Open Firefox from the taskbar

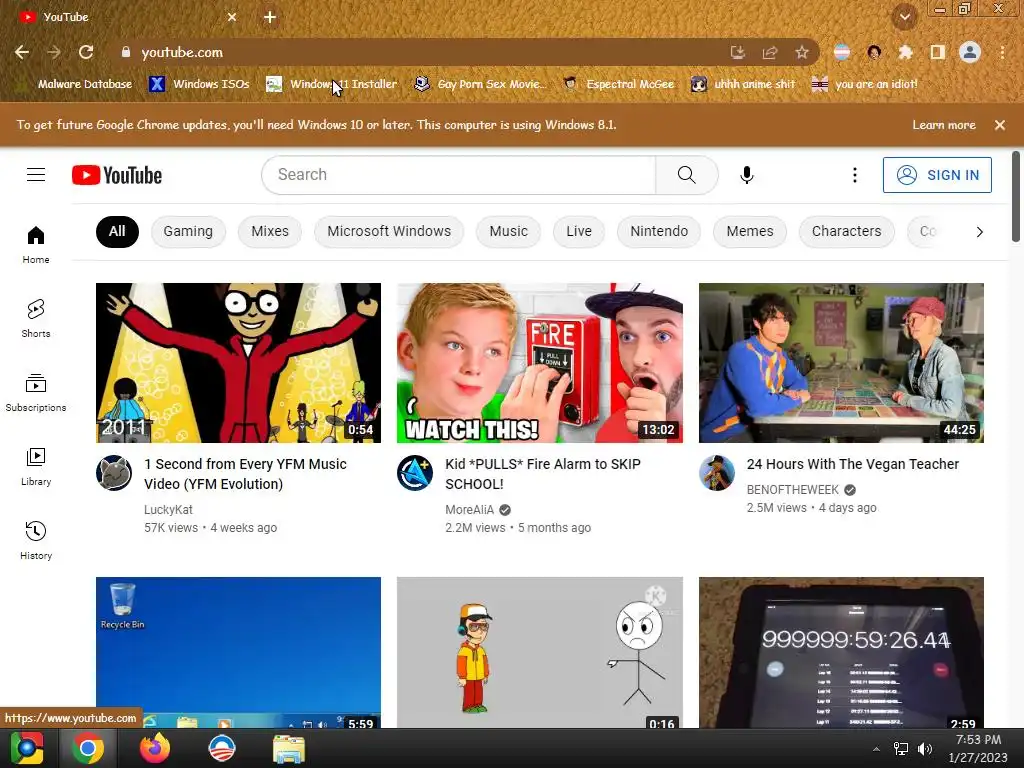155,748
